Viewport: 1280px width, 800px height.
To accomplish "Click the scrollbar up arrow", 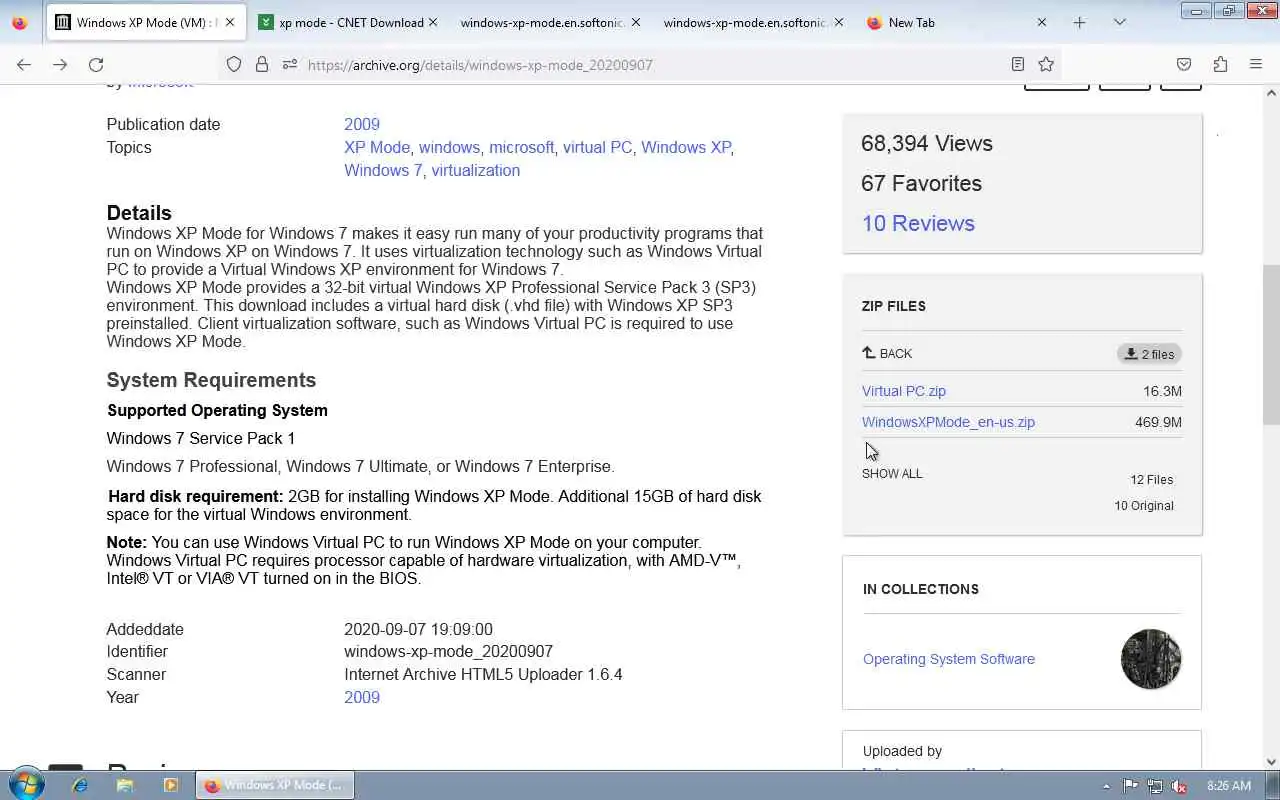I will tap(1271, 93).
